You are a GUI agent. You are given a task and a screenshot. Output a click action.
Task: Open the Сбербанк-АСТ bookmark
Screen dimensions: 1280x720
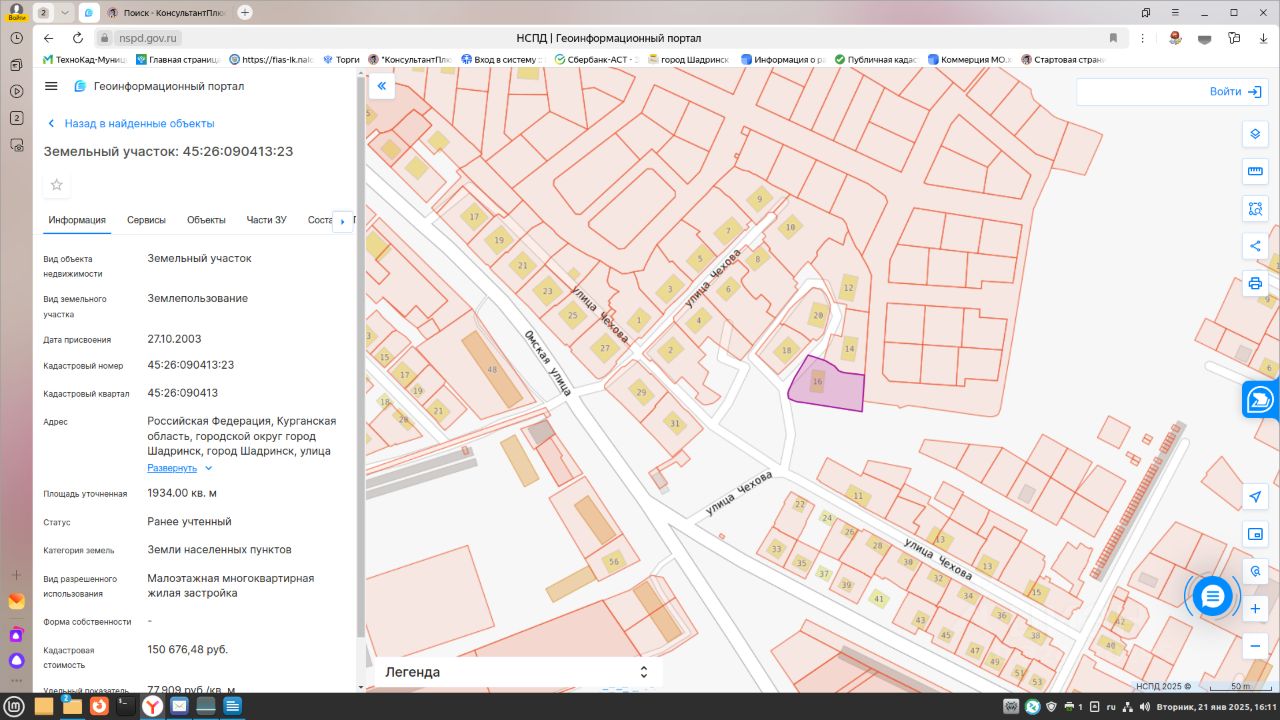597,60
